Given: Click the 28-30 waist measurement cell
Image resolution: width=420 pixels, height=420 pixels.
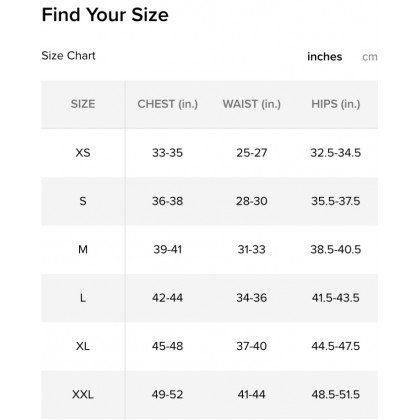Looking at the screenshot, I should coord(252,201).
